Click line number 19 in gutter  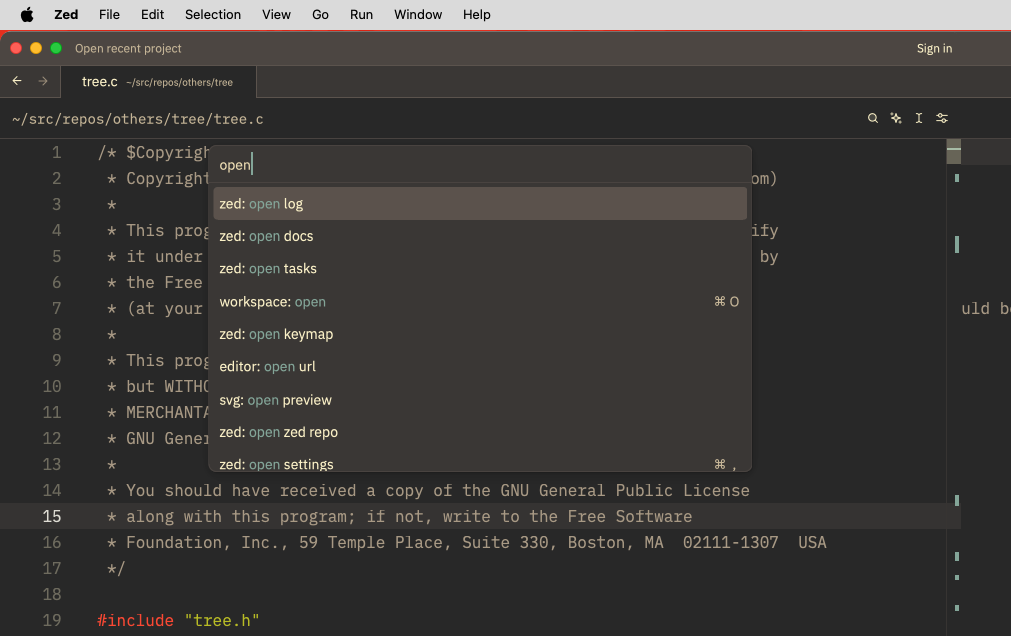pyautogui.click(x=52, y=621)
